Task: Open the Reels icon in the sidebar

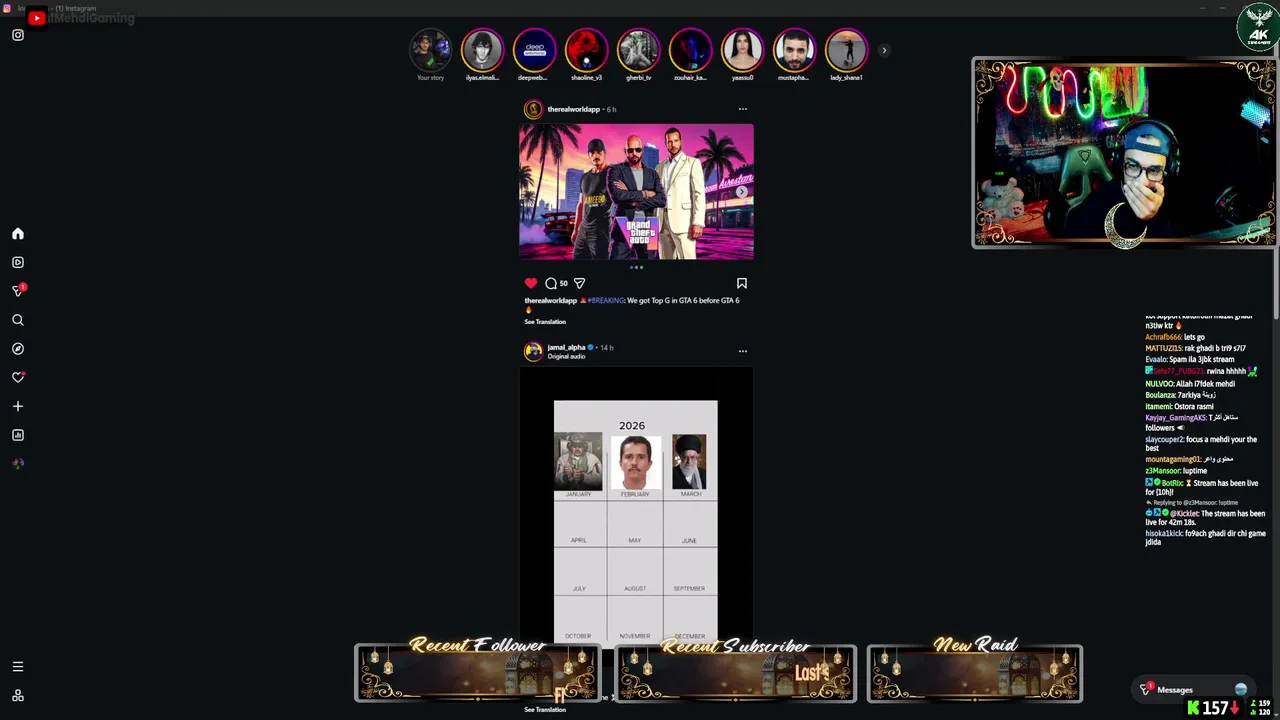Action: (17, 262)
